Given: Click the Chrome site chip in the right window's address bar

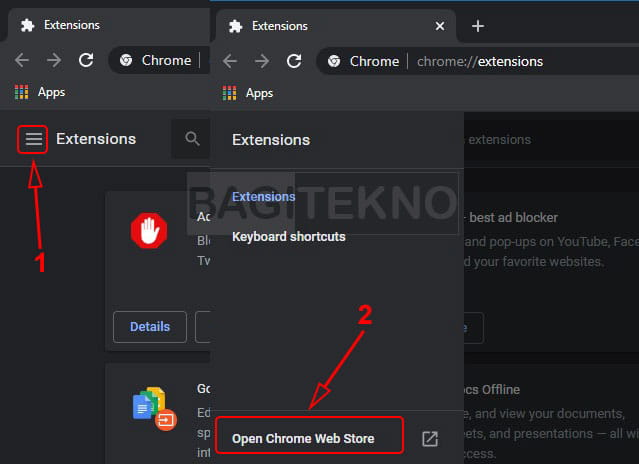Looking at the screenshot, I should [364, 62].
